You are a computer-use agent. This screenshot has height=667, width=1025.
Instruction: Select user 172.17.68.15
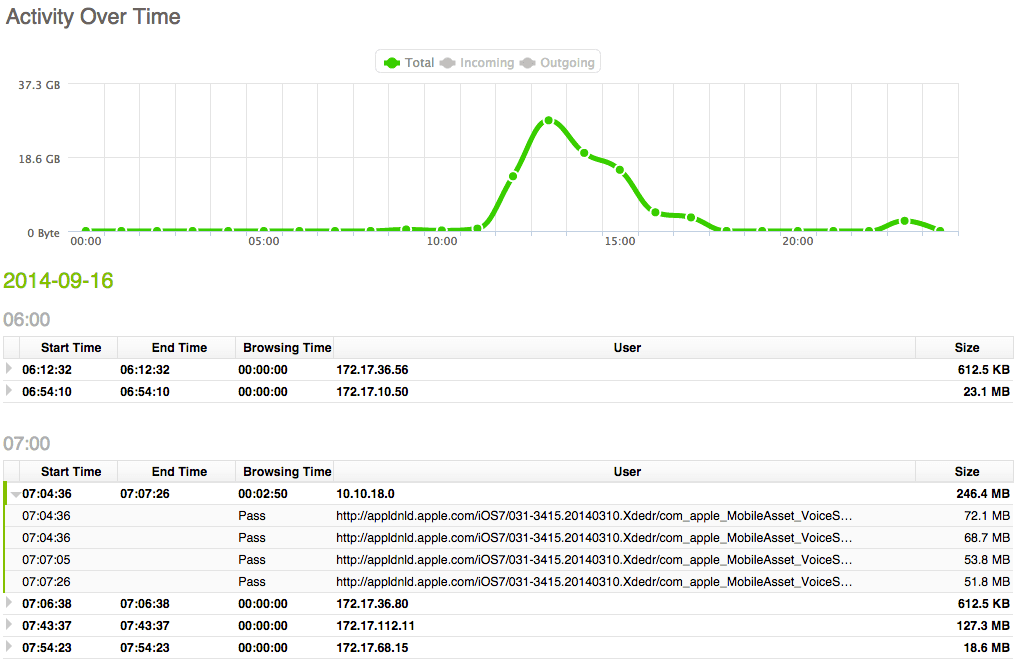point(372,648)
